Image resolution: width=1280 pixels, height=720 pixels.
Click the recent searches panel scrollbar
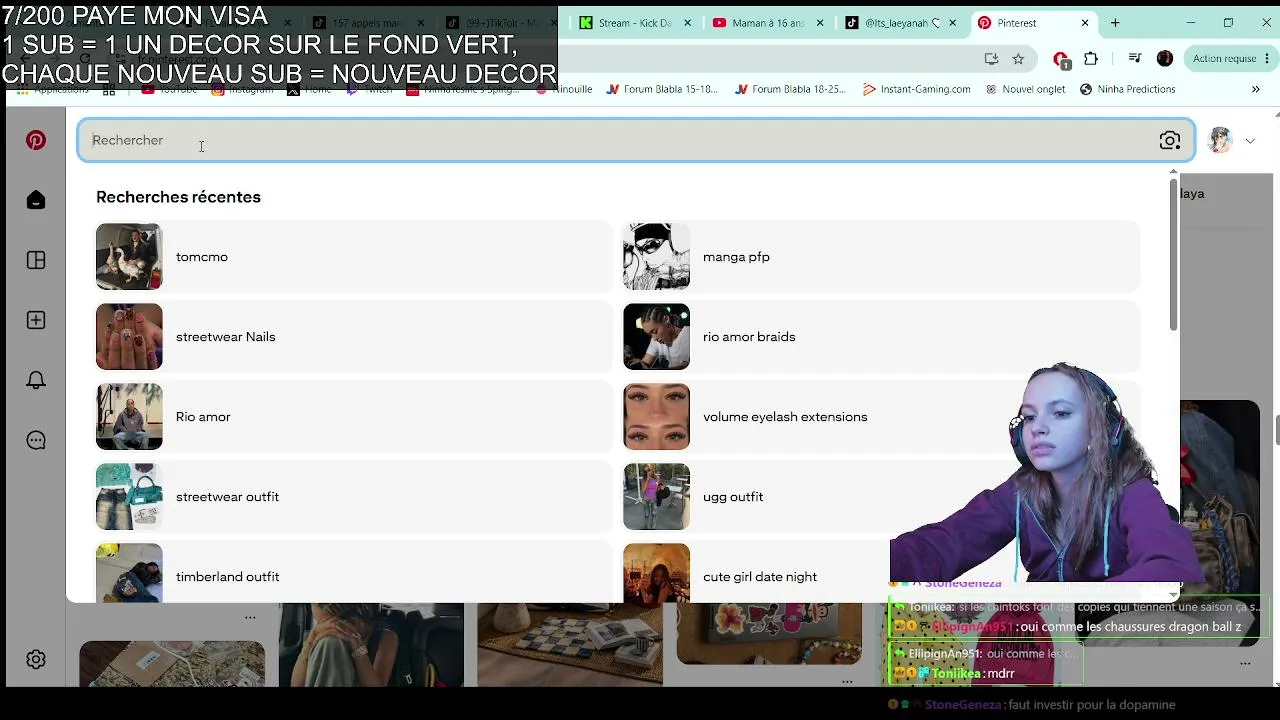[1173, 257]
